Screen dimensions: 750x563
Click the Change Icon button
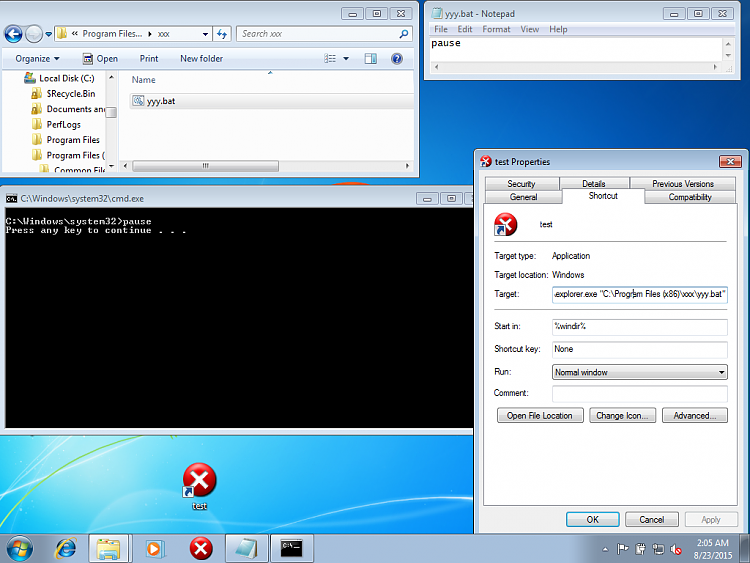click(x=622, y=415)
